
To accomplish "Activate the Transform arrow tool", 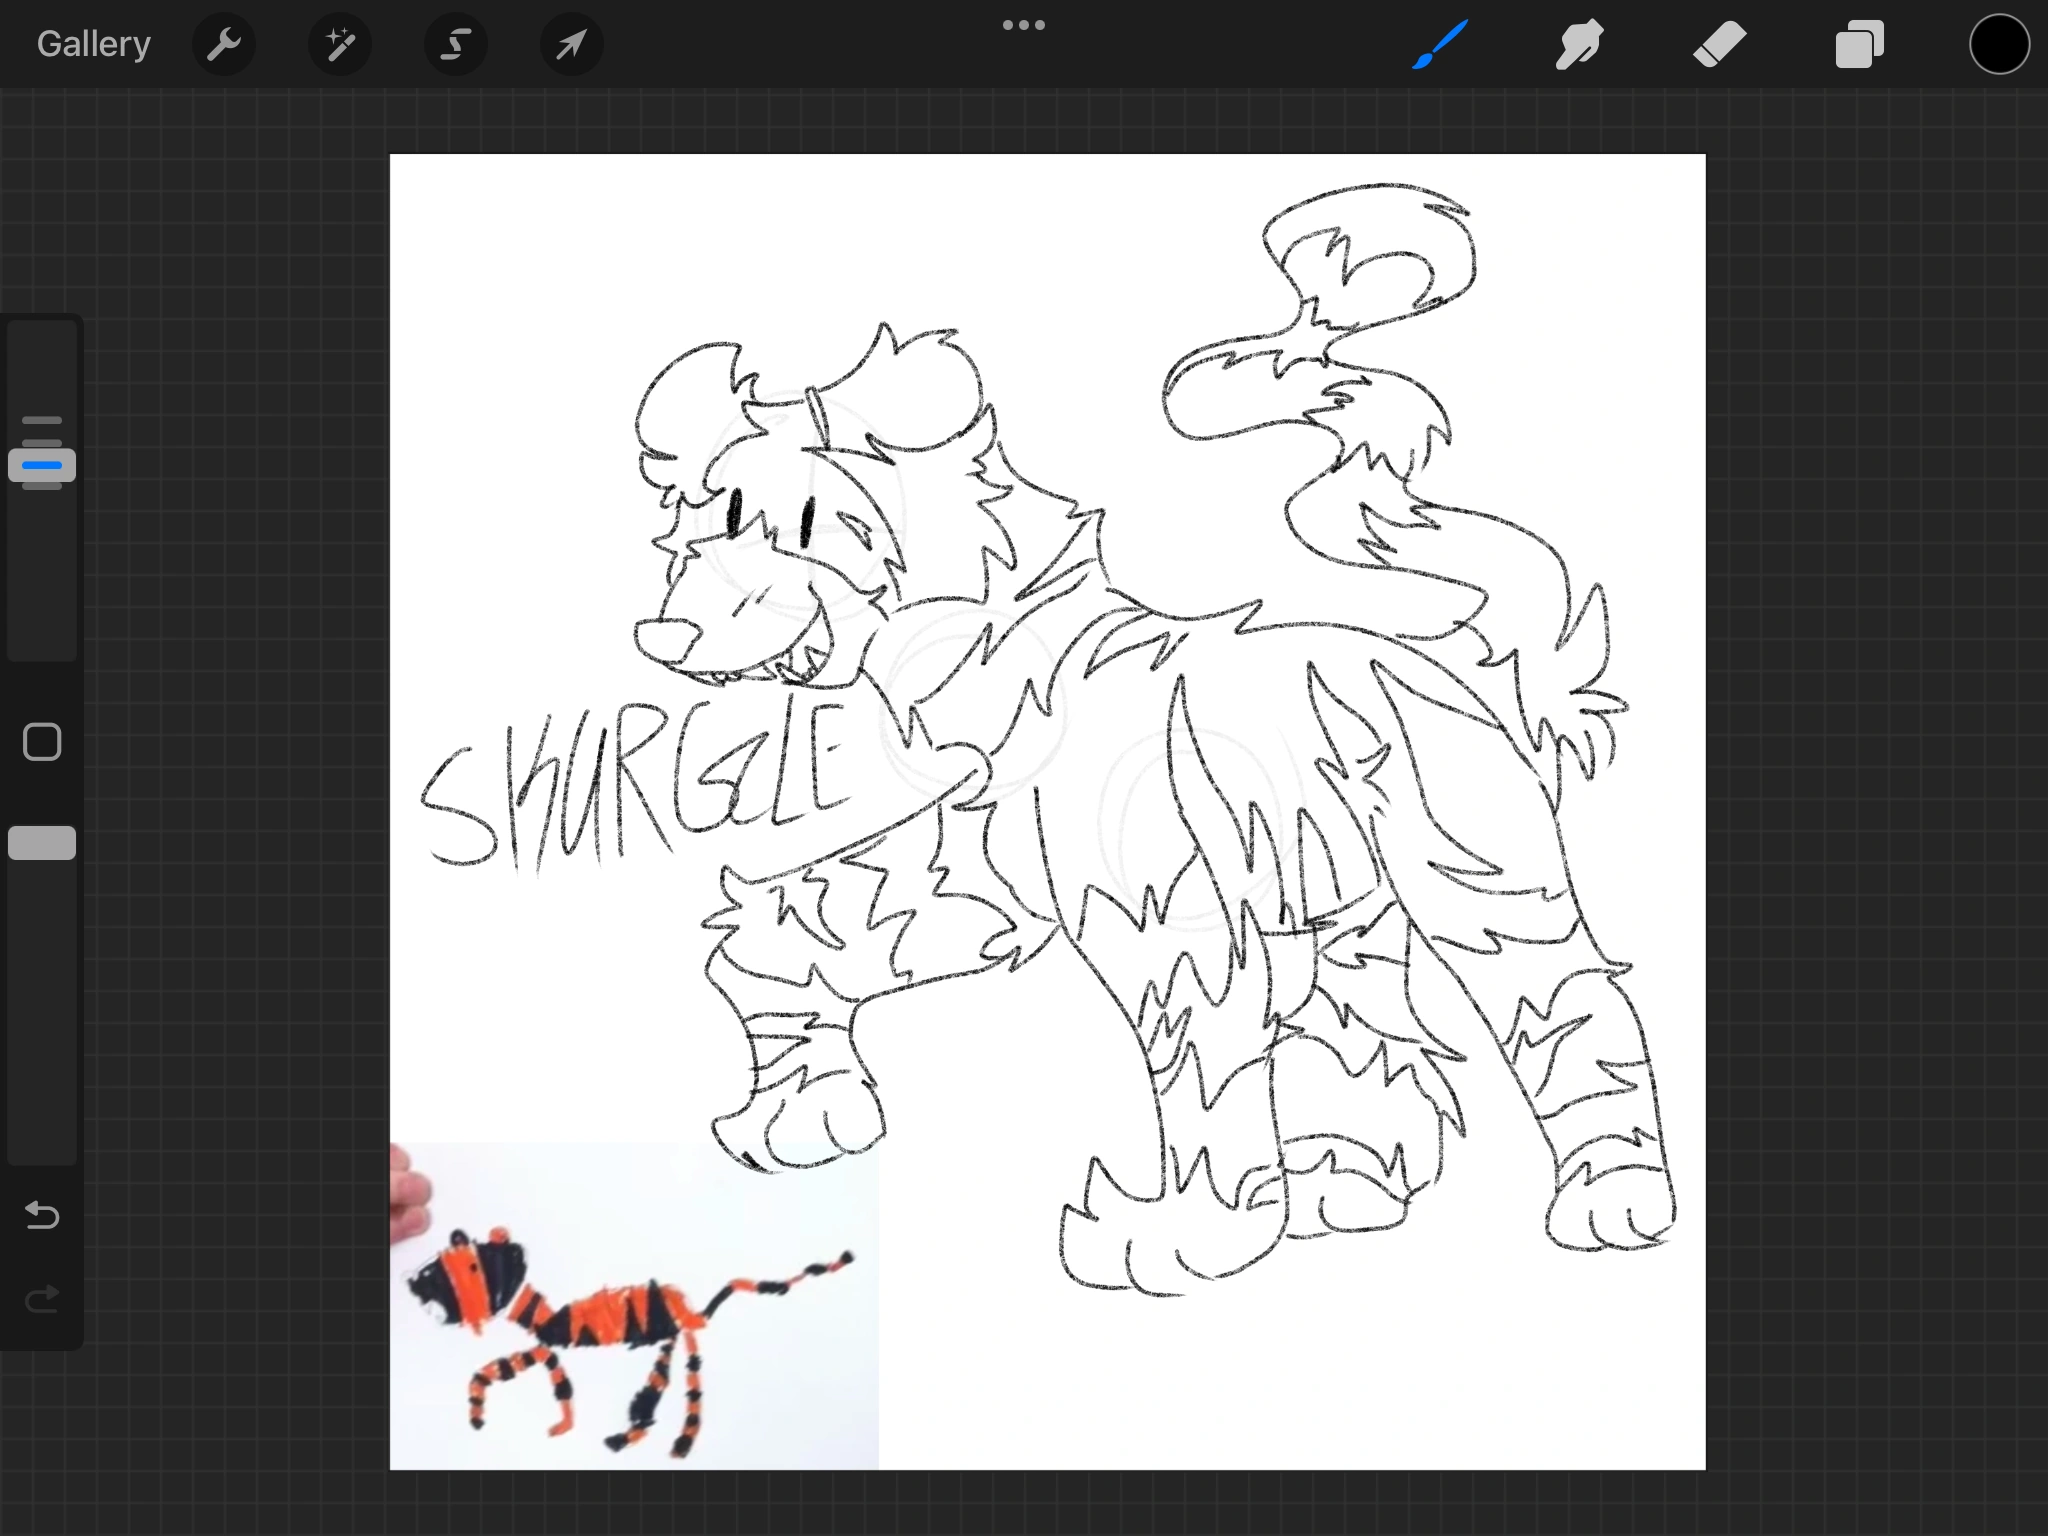I will 571,44.
